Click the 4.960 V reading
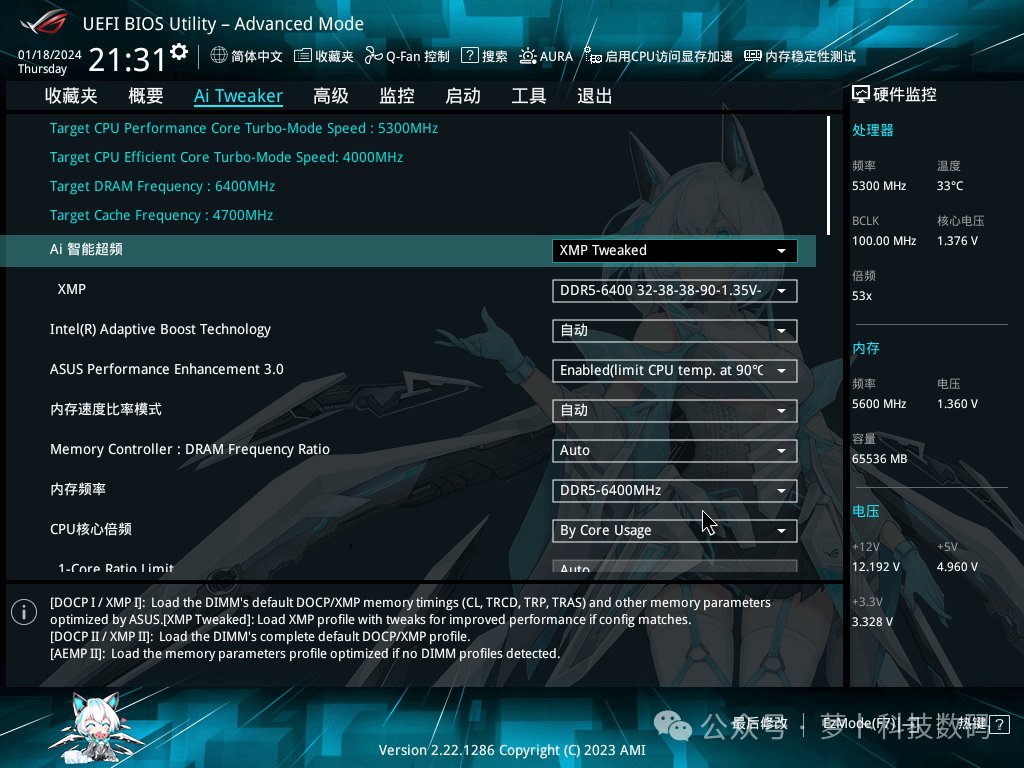Image resolution: width=1024 pixels, height=768 pixels. tap(957, 567)
